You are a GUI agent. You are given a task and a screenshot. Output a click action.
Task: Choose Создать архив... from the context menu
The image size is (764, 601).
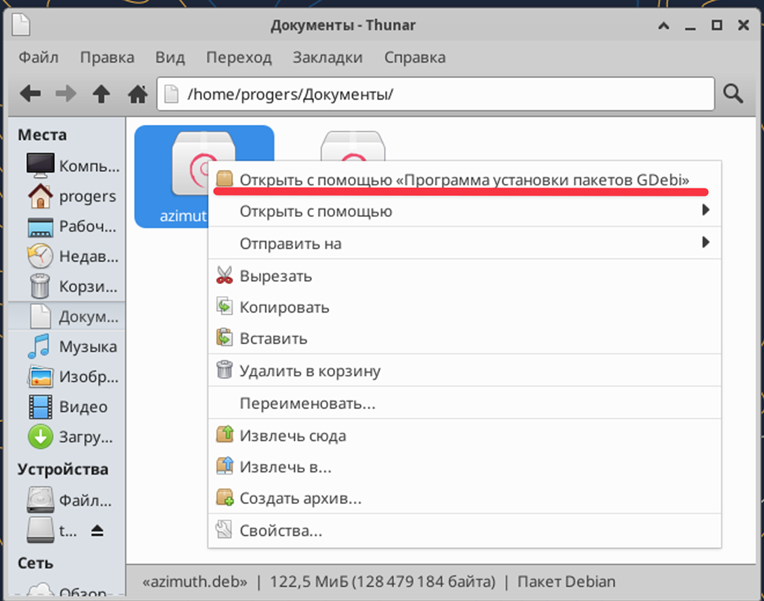(464, 498)
